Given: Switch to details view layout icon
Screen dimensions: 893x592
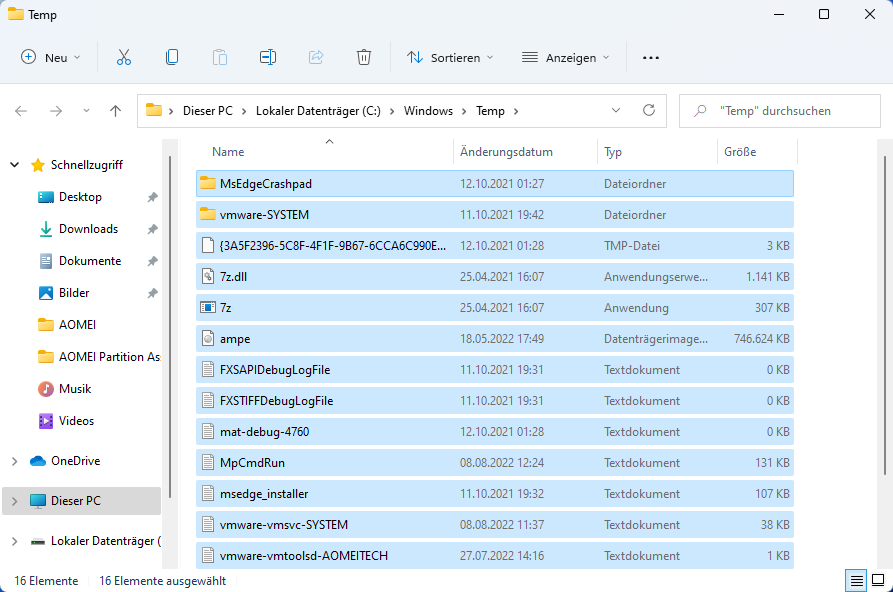Looking at the screenshot, I should [x=856, y=580].
